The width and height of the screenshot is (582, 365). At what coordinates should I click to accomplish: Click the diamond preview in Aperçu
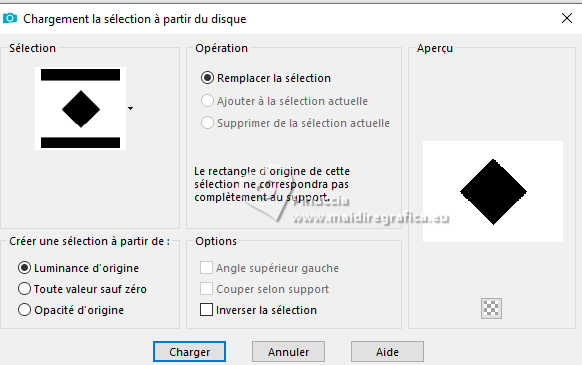493,192
